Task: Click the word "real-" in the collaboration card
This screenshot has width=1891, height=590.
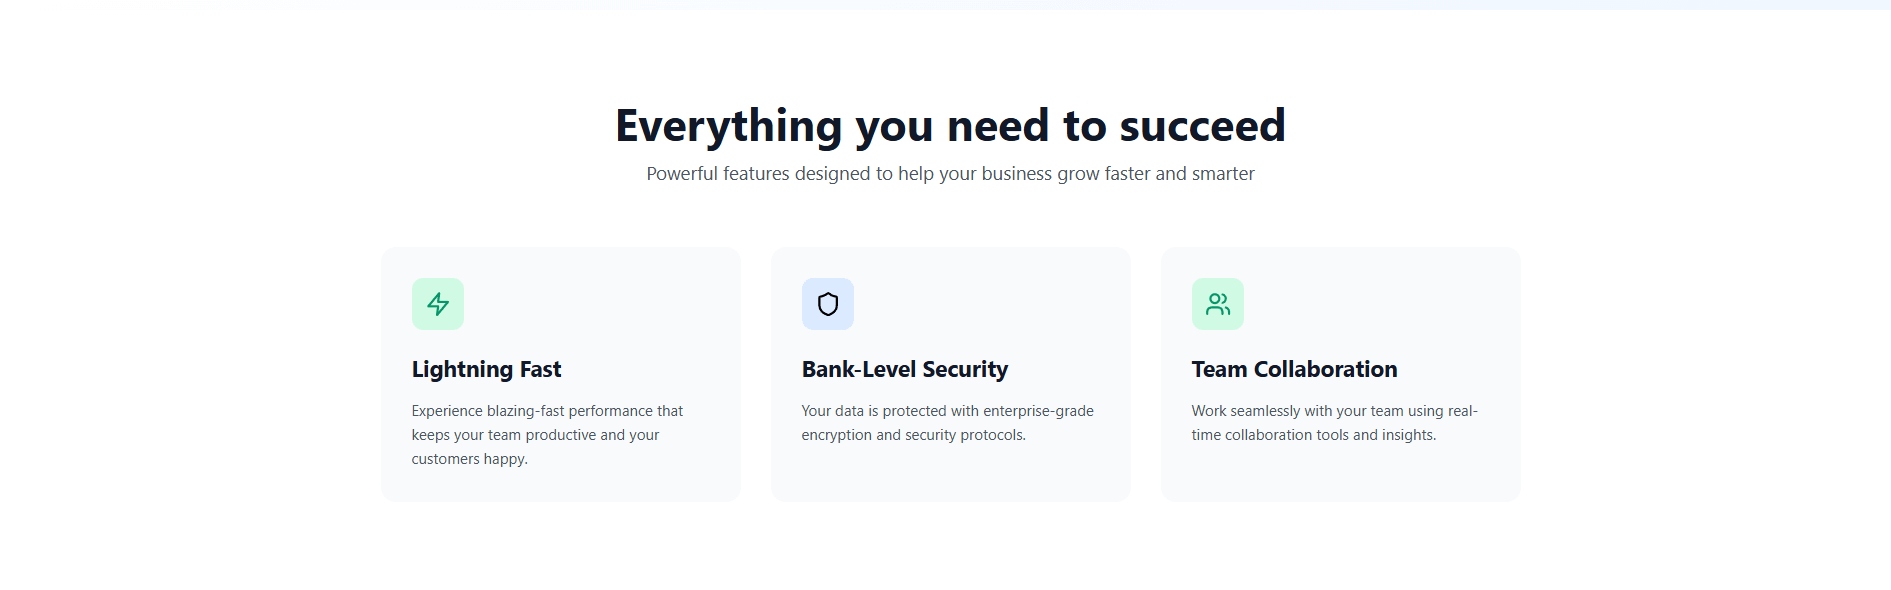Action: [1462, 411]
